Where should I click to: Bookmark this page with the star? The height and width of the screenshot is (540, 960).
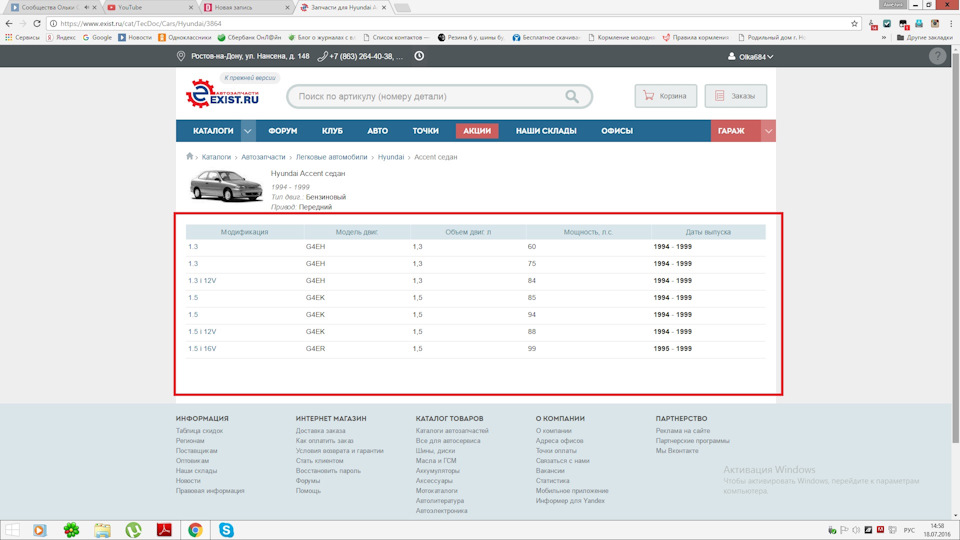click(854, 23)
